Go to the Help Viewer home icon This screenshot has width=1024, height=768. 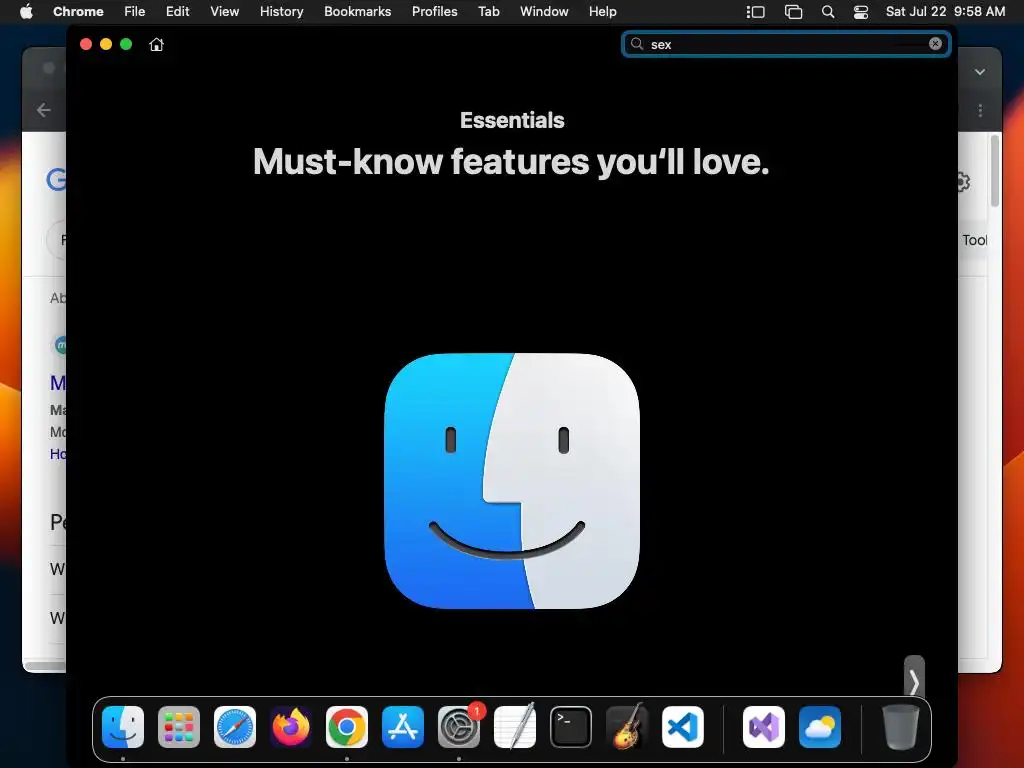(x=156, y=44)
